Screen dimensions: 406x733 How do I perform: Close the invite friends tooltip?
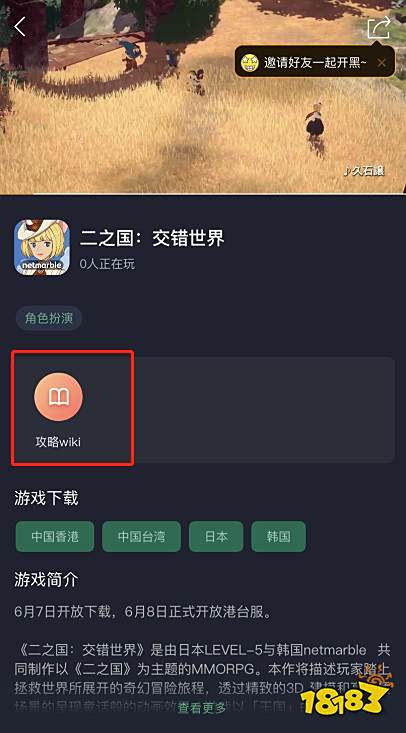click(x=382, y=62)
